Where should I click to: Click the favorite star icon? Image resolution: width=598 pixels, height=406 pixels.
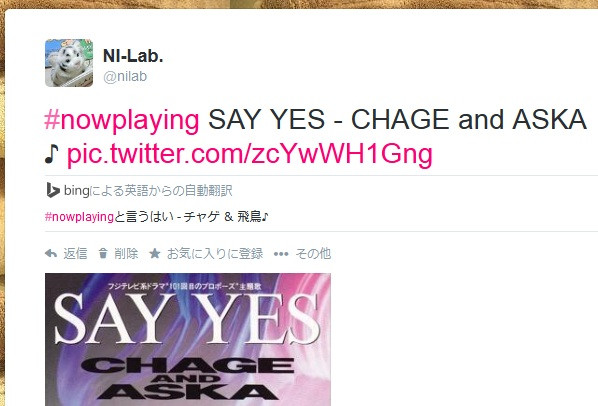pos(154,253)
